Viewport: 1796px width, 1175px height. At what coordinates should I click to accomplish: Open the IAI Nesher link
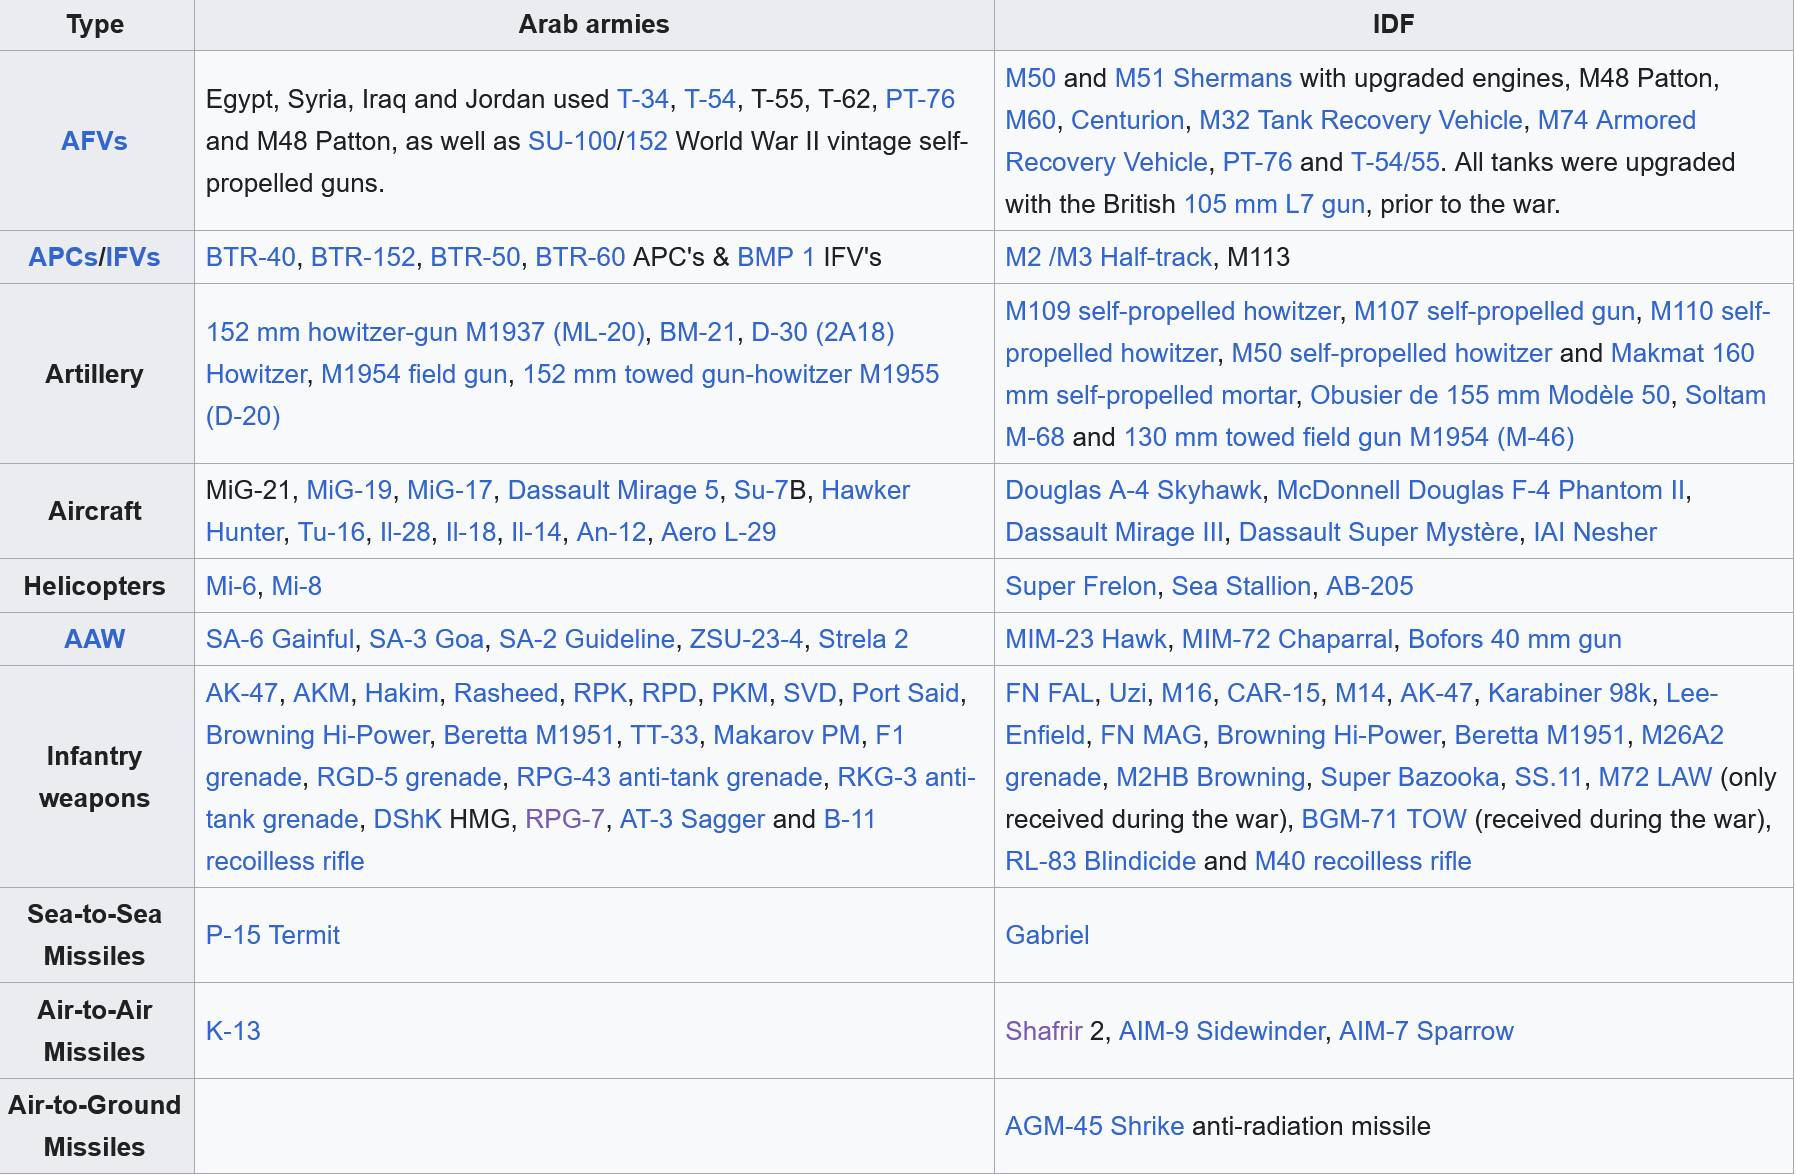(1594, 532)
